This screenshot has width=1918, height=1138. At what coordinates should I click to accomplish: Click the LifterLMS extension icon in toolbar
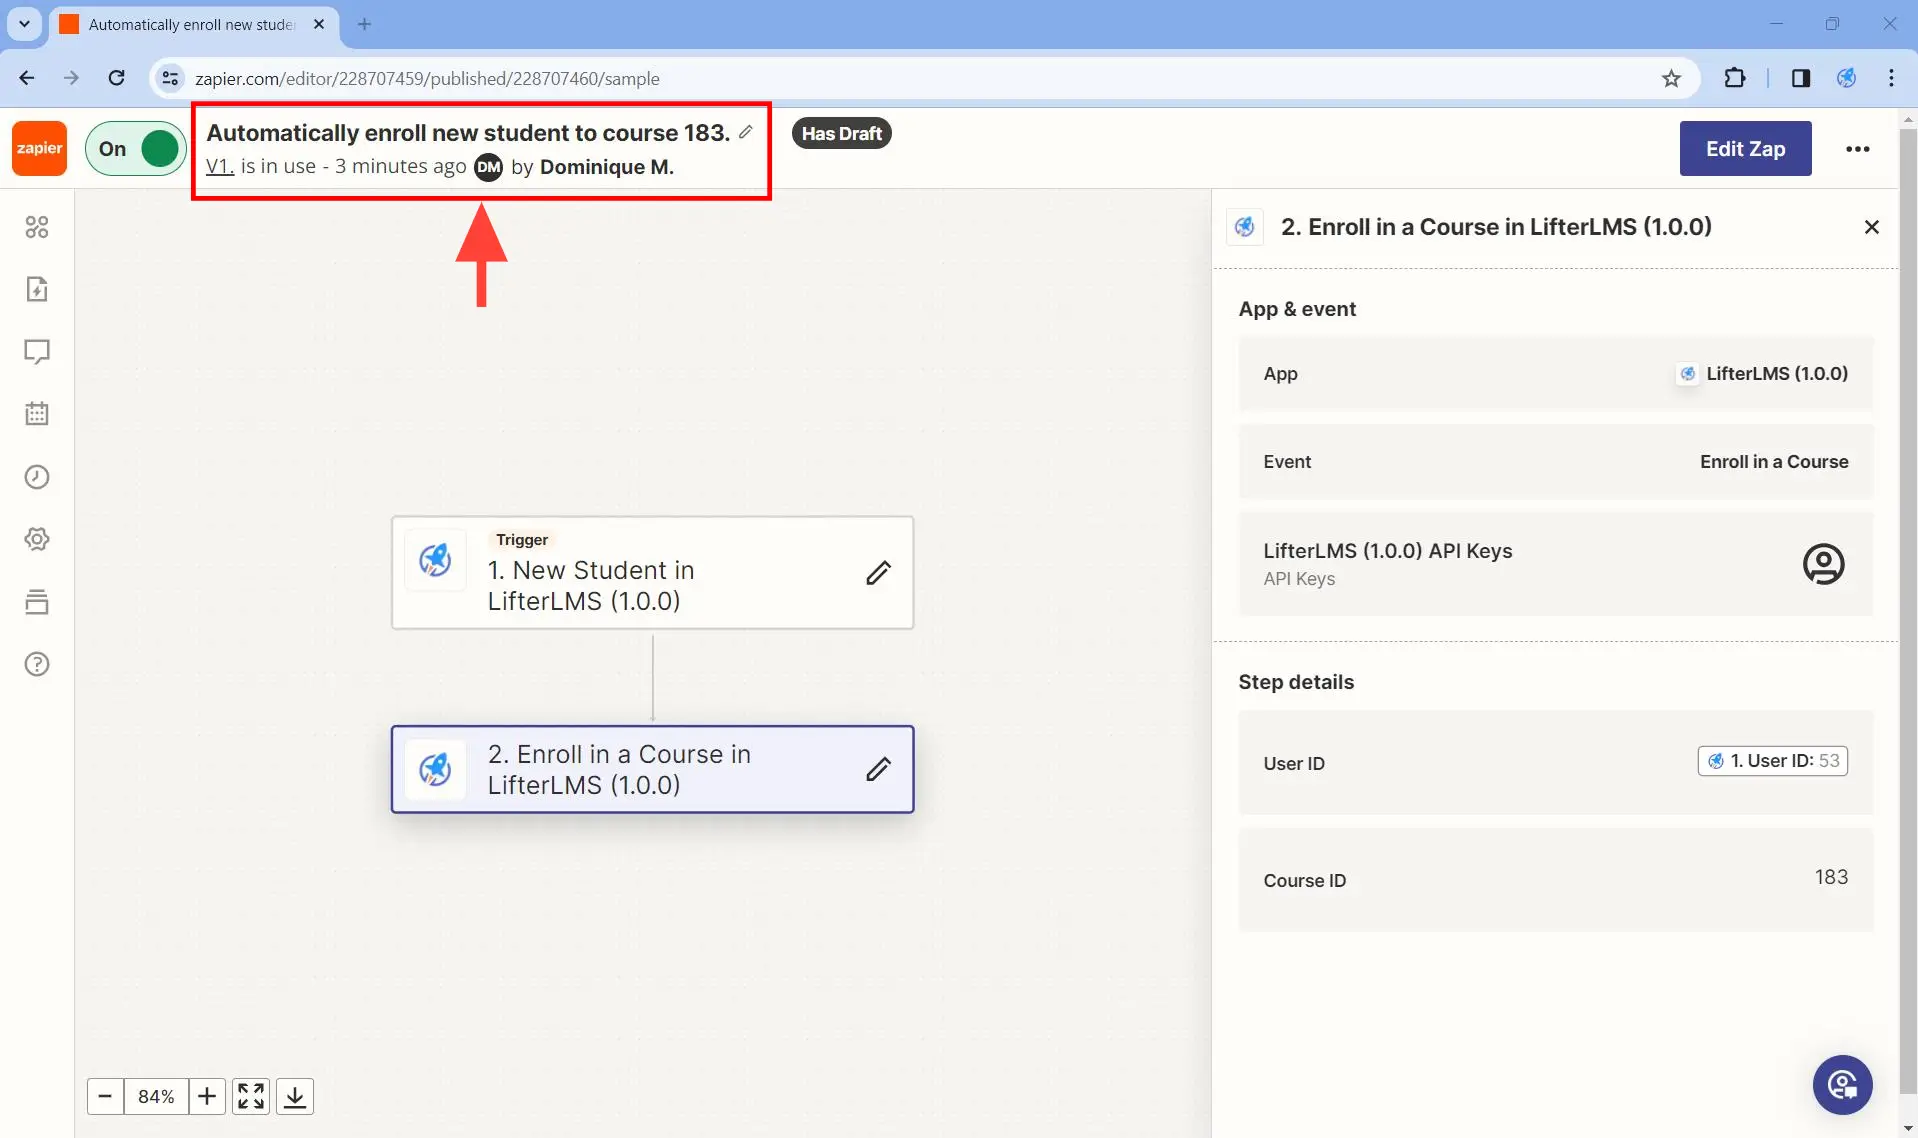point(1846,78)
